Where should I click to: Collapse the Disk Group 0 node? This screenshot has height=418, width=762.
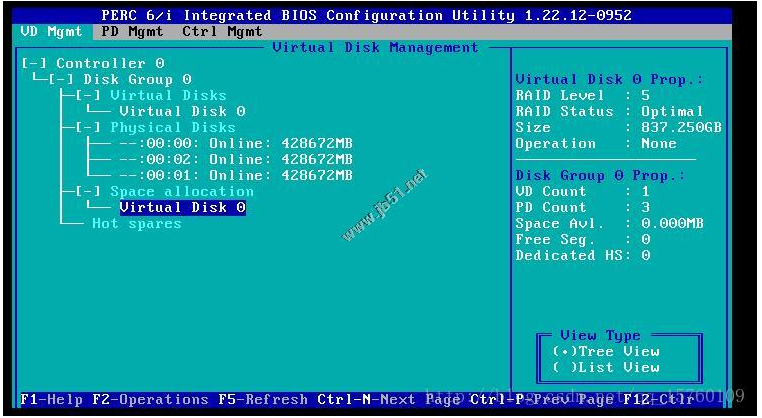tap(61, 80)
